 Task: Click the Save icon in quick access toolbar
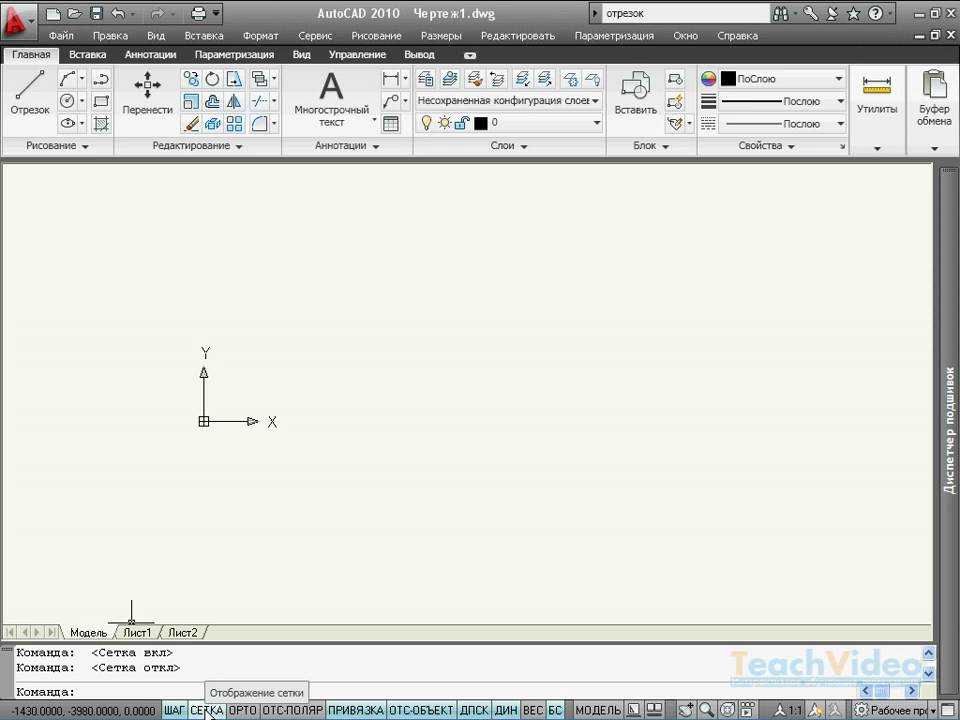96,13
